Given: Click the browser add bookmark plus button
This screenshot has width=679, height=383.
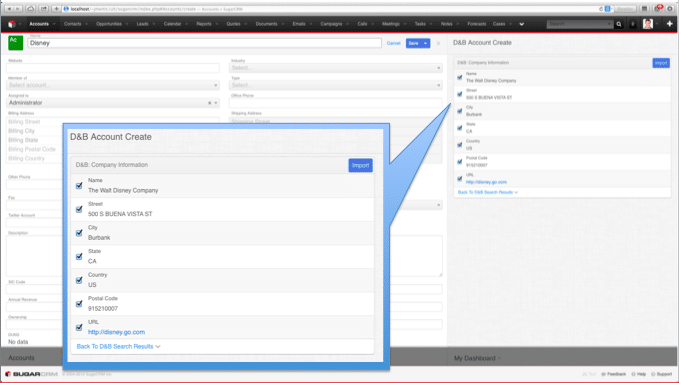Looking at the screenshot, I should (x=56, y=9).
